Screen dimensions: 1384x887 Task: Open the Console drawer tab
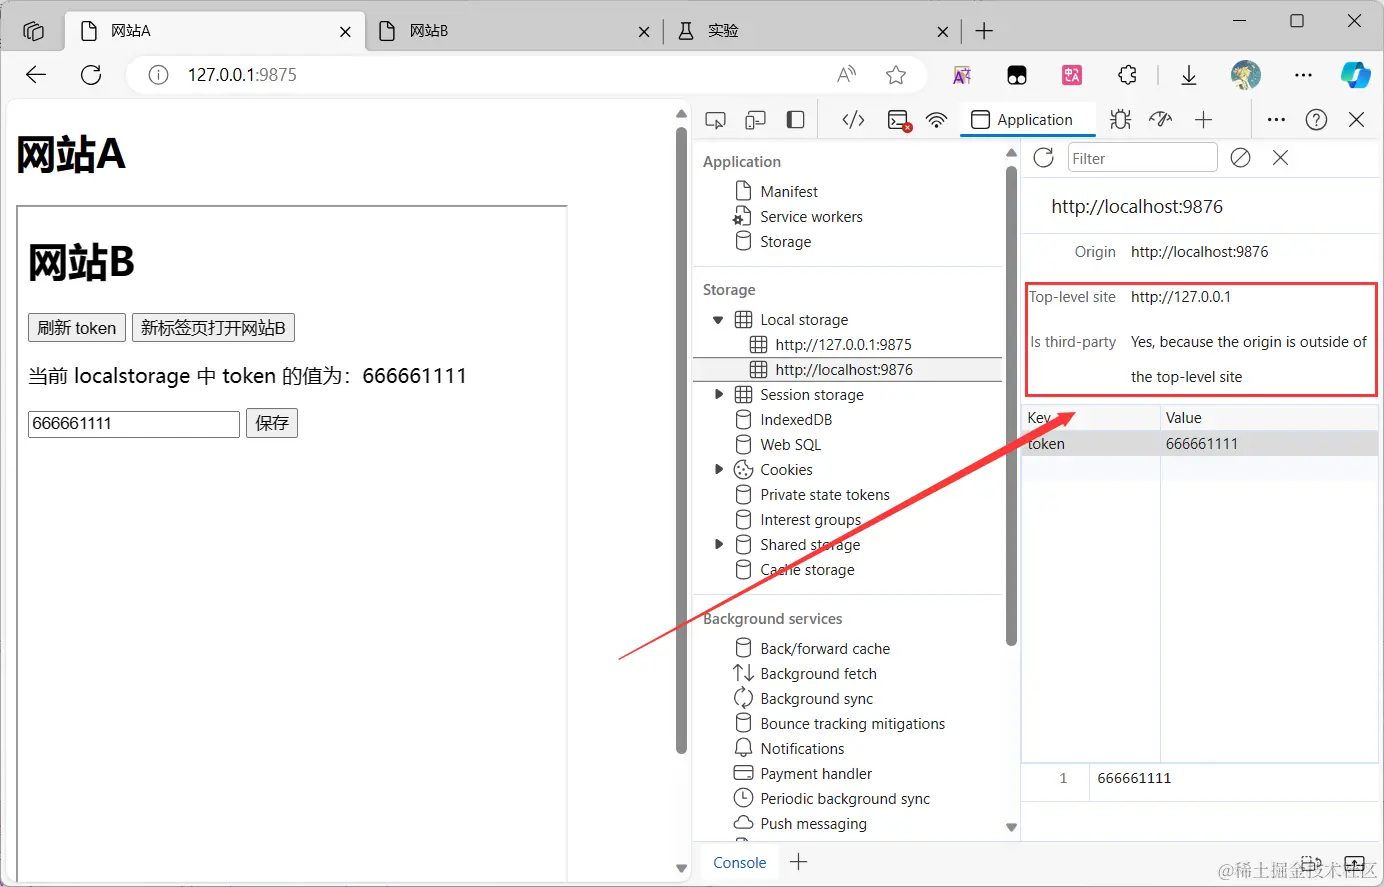click(x=740, y=862)
